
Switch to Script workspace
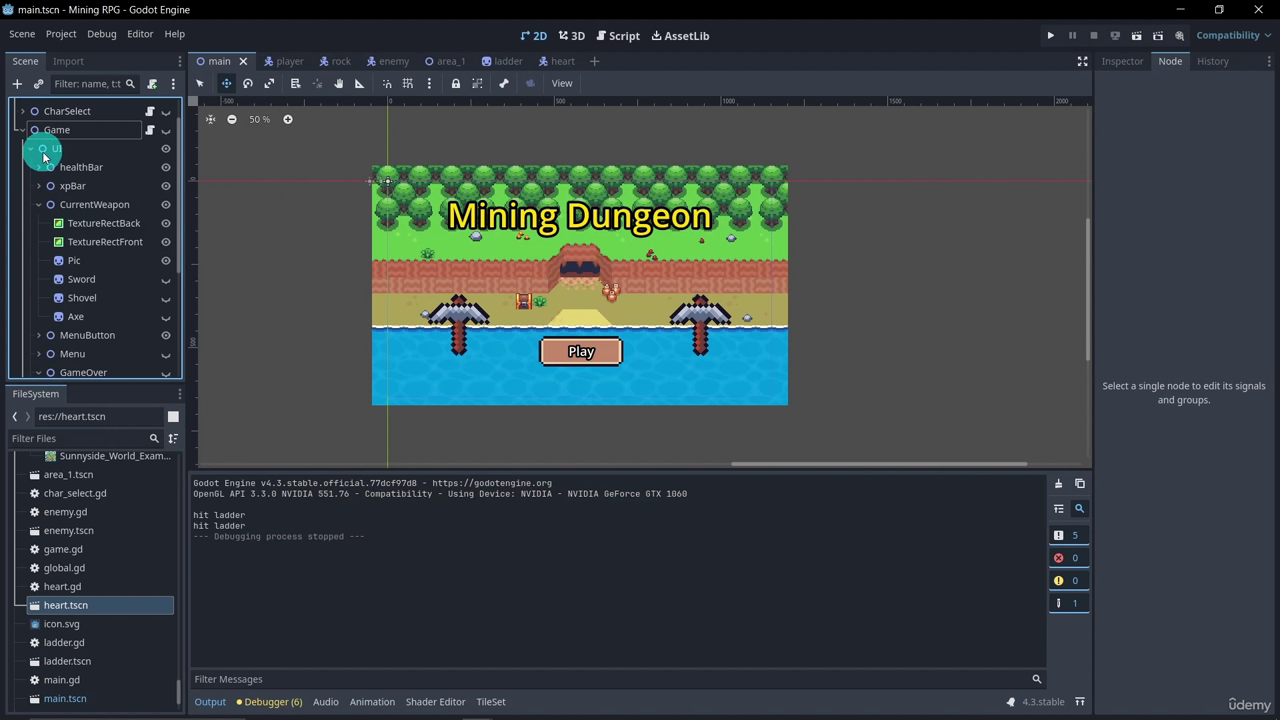[618, 35]
